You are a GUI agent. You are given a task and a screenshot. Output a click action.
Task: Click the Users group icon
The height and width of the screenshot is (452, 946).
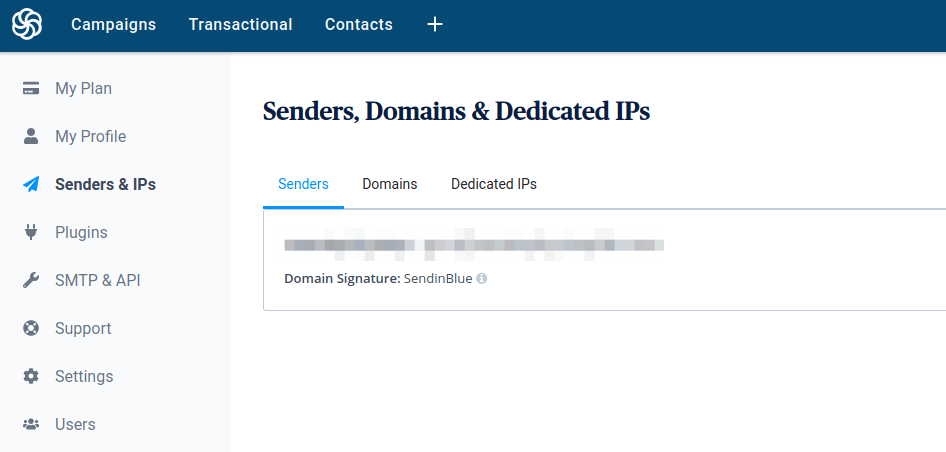tap(31, 424)
